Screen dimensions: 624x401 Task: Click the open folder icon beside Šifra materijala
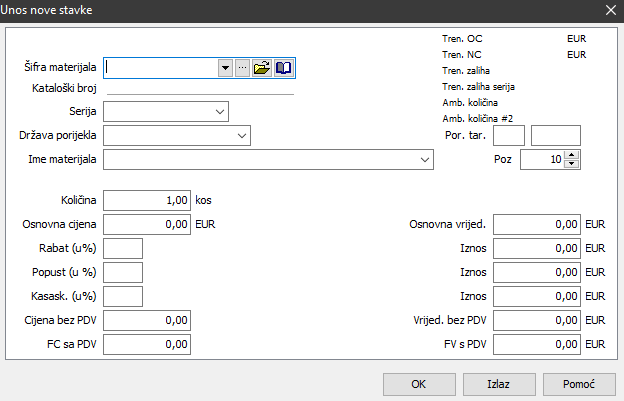tap(262, 67)
